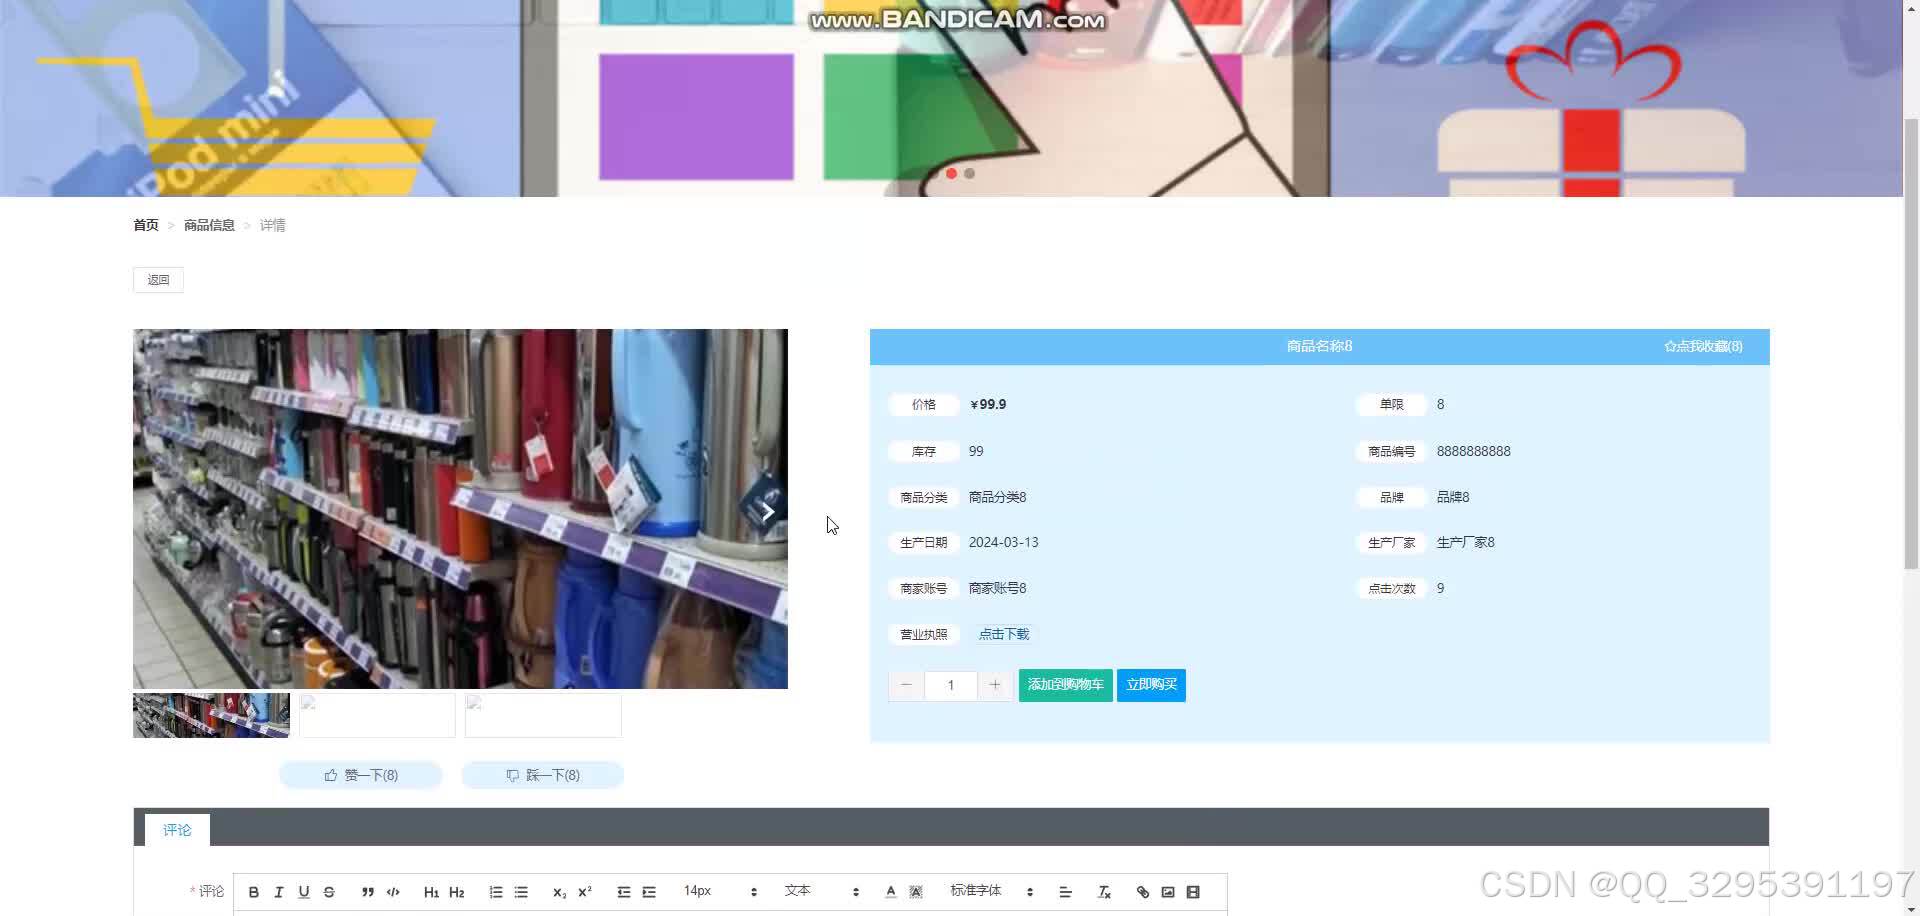Apply bold formatting in the comment editor
1920x916 pixels.
click(x=254, y=891)
